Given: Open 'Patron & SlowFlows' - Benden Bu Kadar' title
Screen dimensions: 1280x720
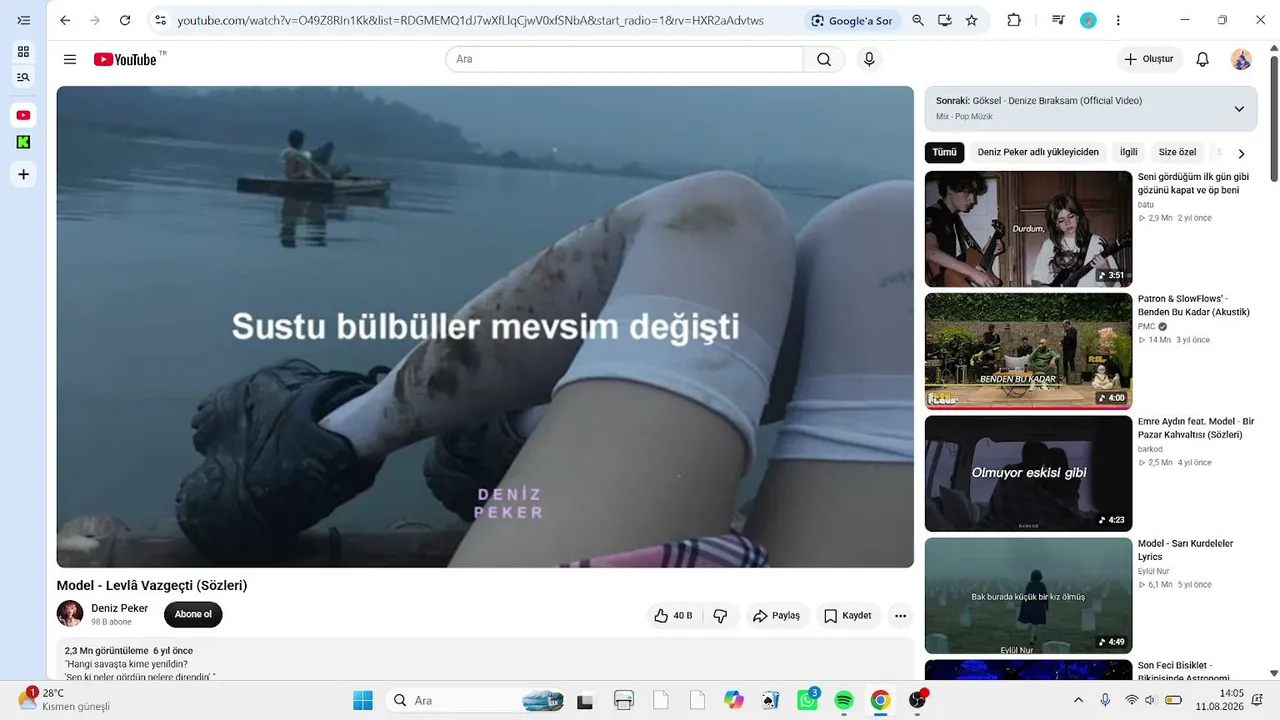Looking at the screenshot, I should click(x=1194, y=305).
